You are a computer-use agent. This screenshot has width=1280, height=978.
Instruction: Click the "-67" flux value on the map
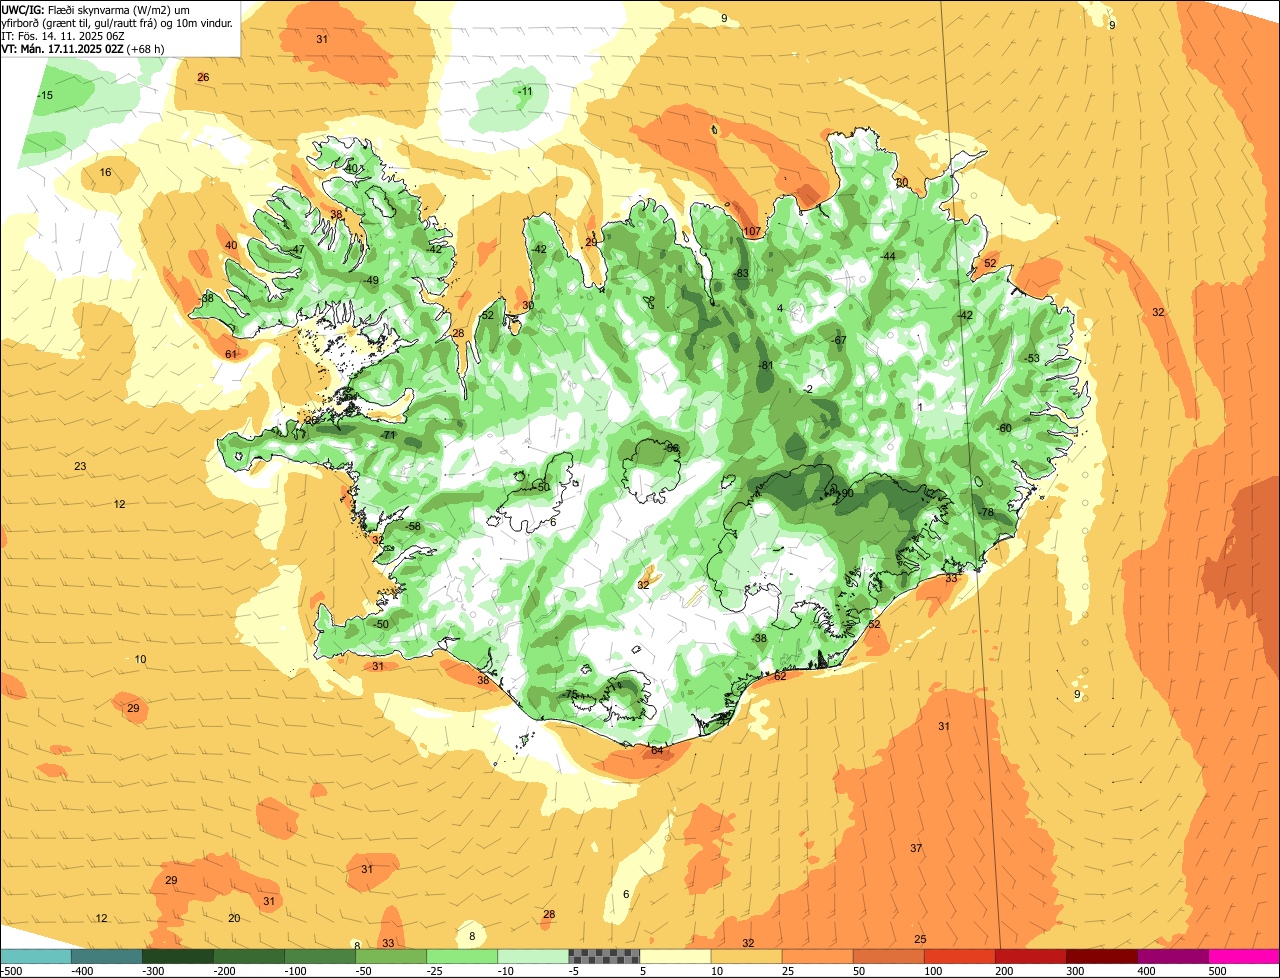[839, 341]
